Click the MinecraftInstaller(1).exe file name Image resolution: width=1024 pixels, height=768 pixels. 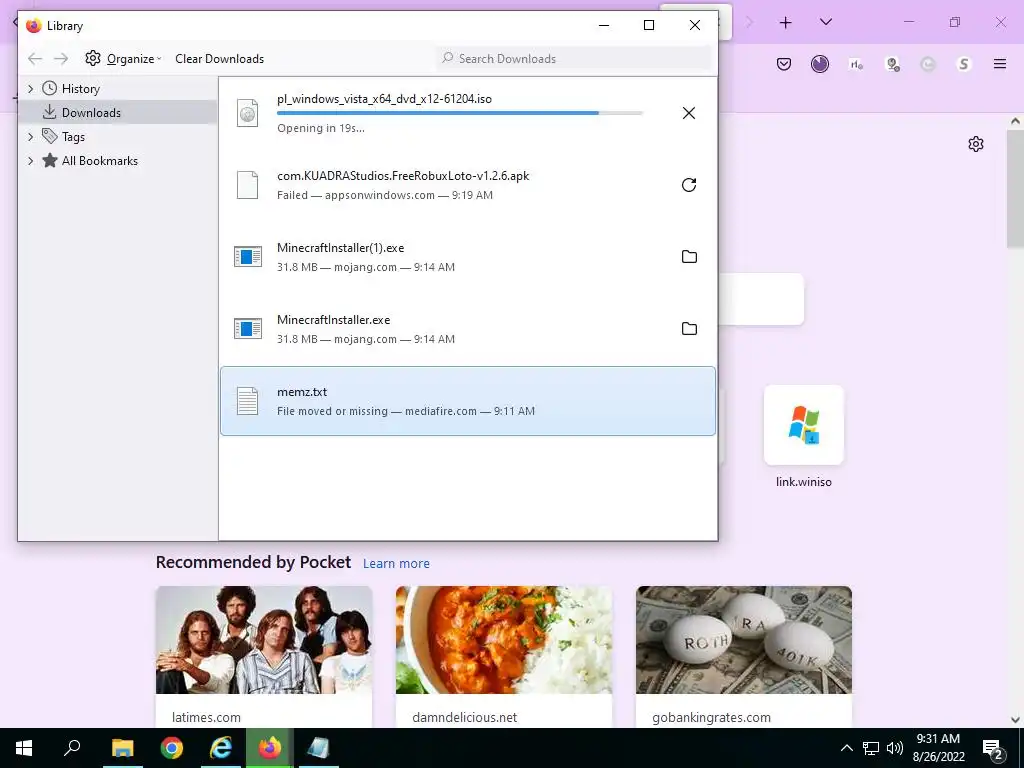click(340, 248)
